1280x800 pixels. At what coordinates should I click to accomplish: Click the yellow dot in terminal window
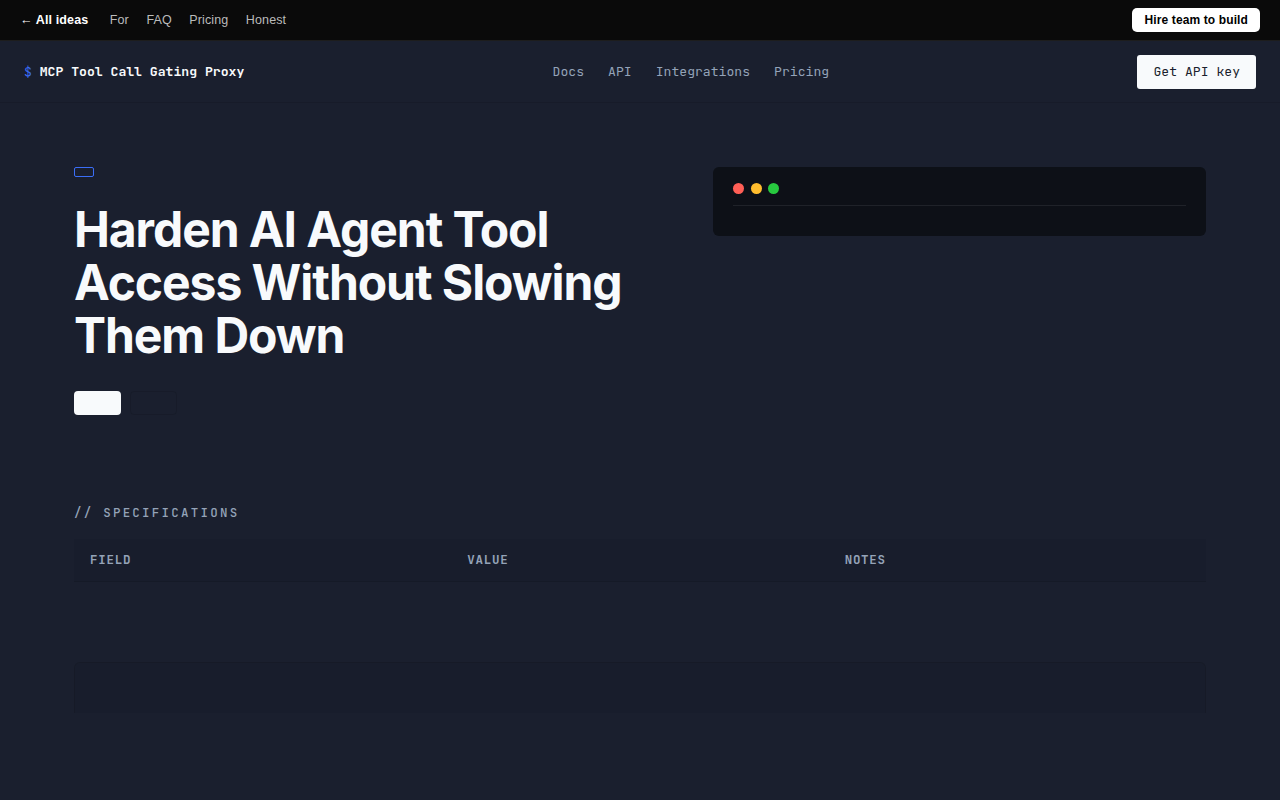(x=756, y=188)
